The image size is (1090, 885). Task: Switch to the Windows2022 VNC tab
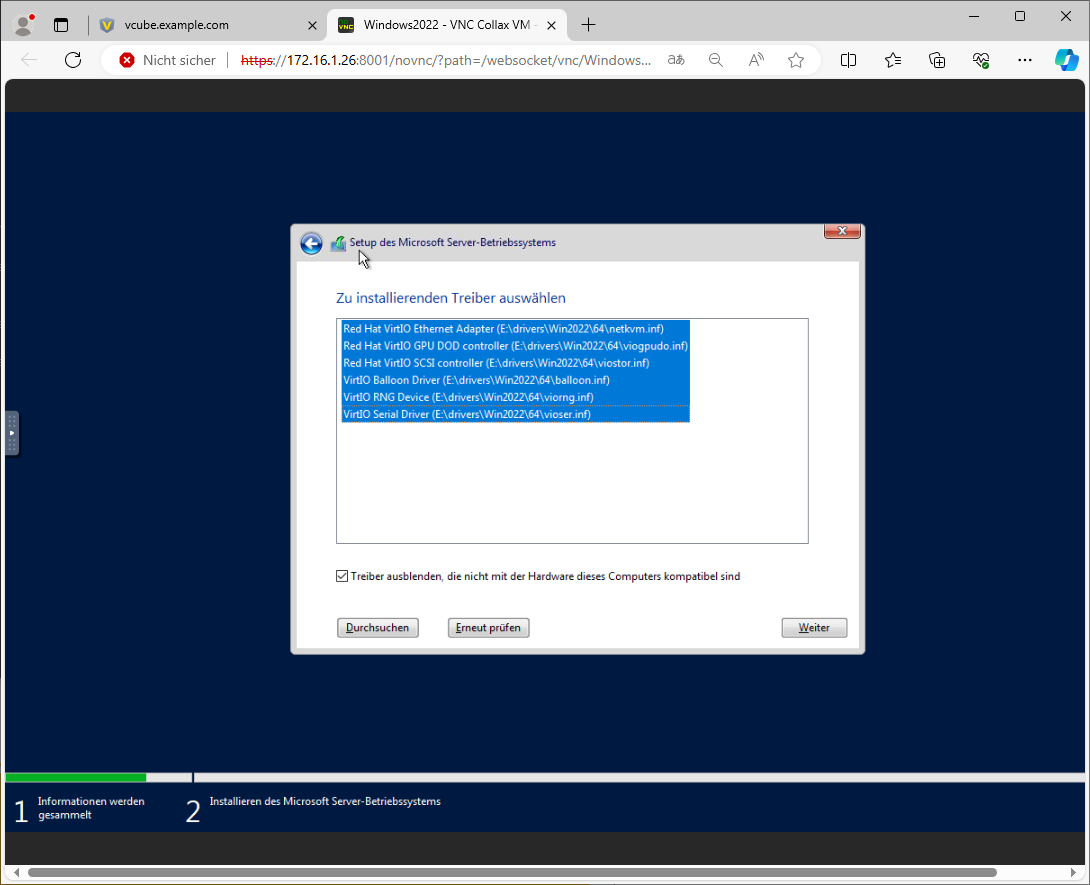click(x=447, y=25)
